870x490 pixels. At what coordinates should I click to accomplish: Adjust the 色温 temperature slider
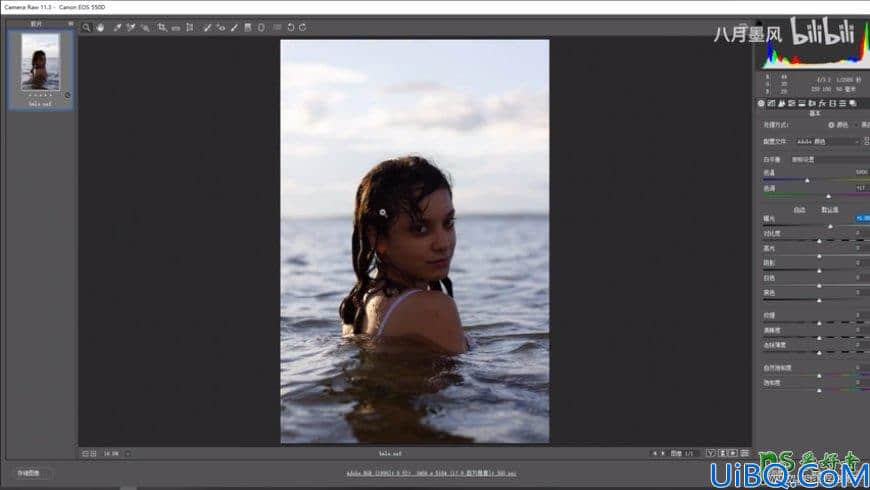pyautogui.click(x=807, y=180)
